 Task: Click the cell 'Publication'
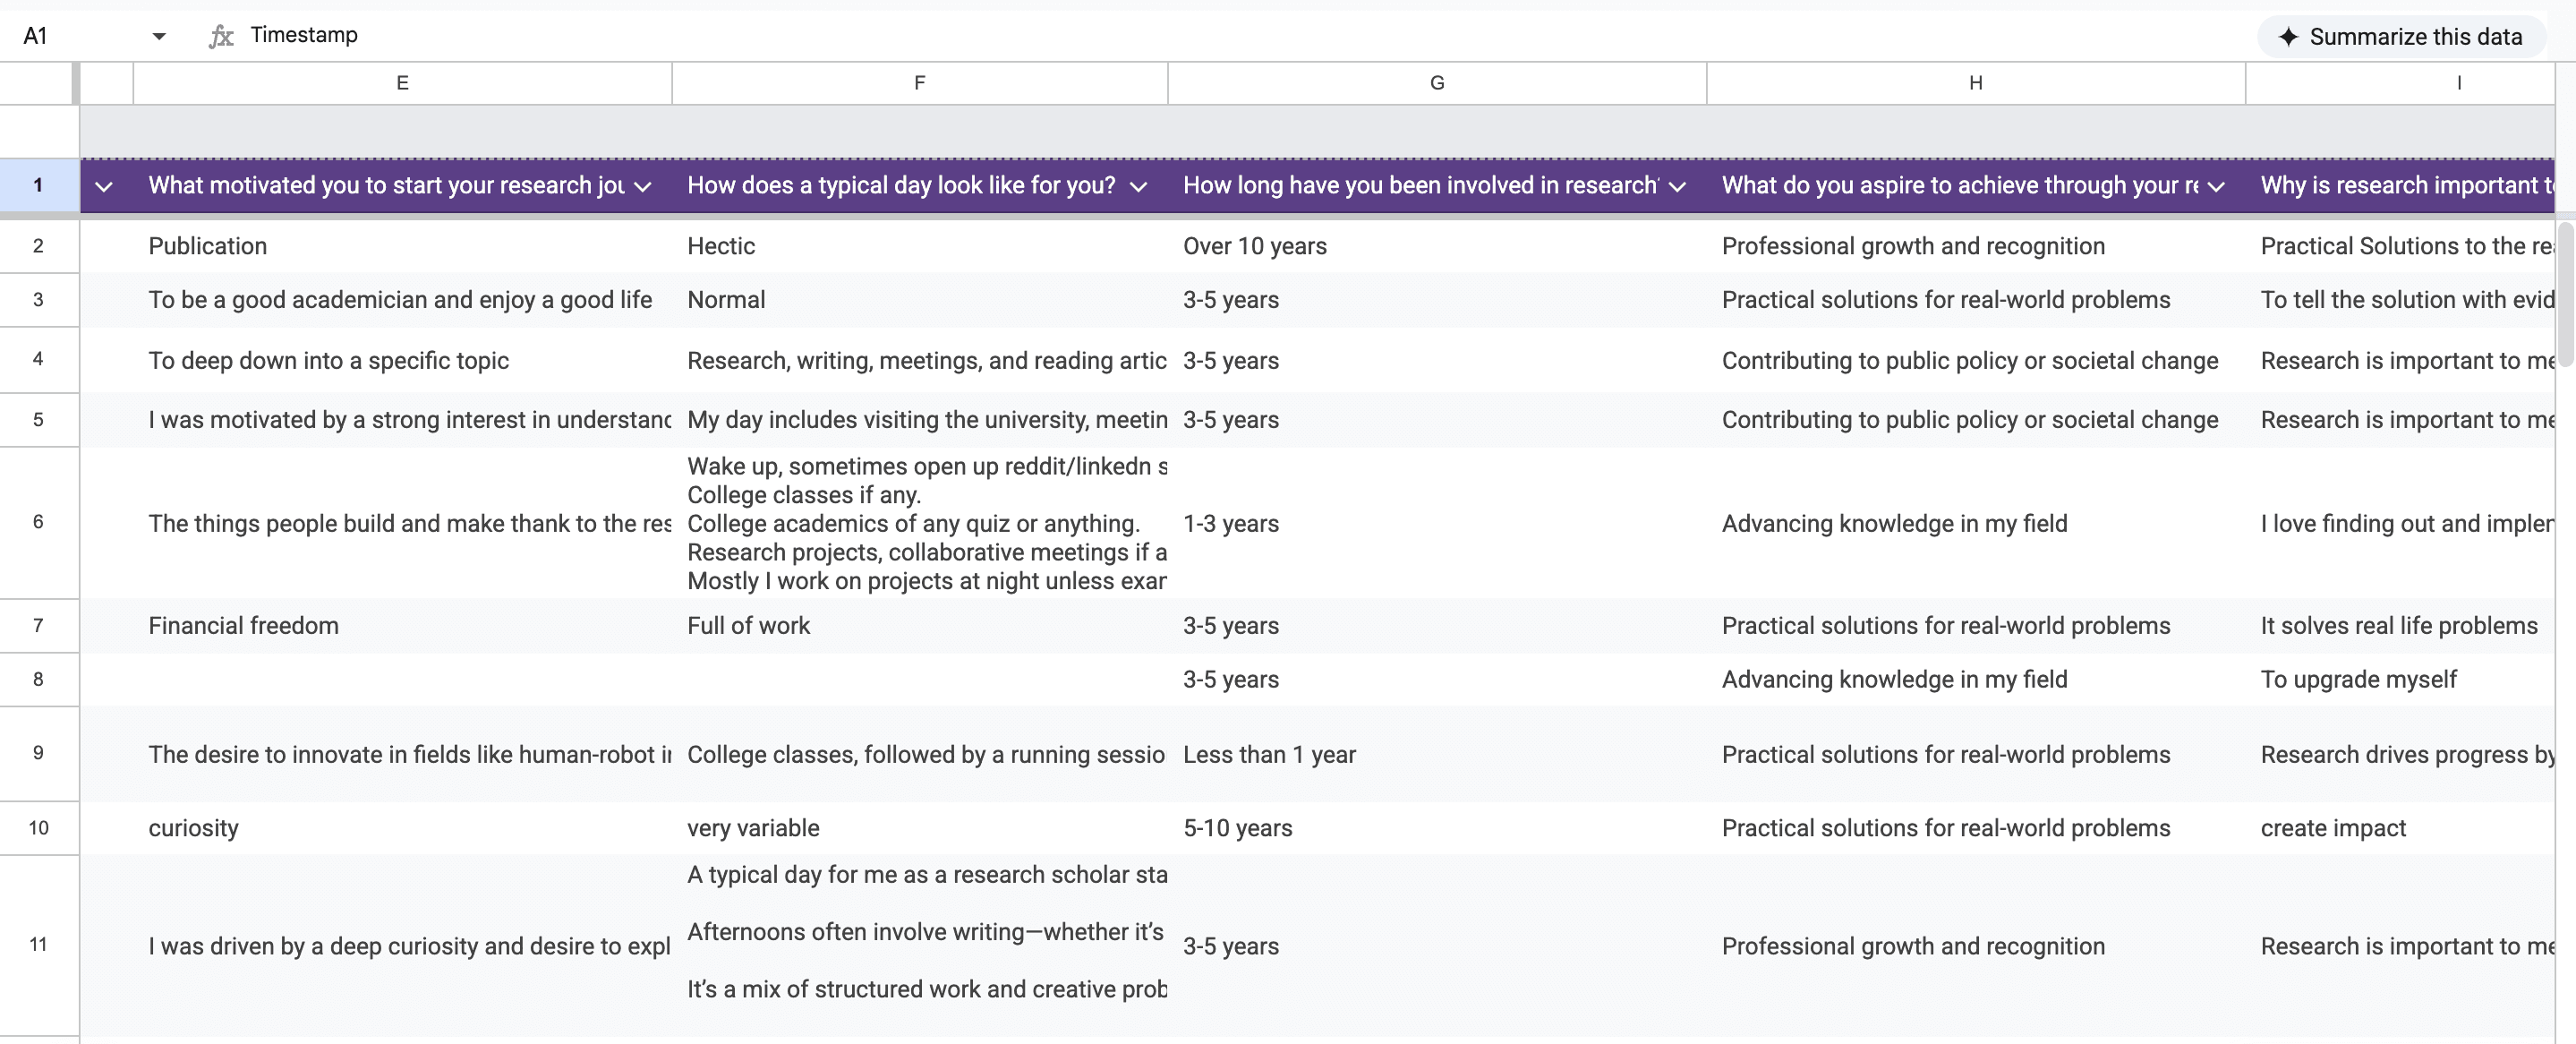(x=402, y=246)
